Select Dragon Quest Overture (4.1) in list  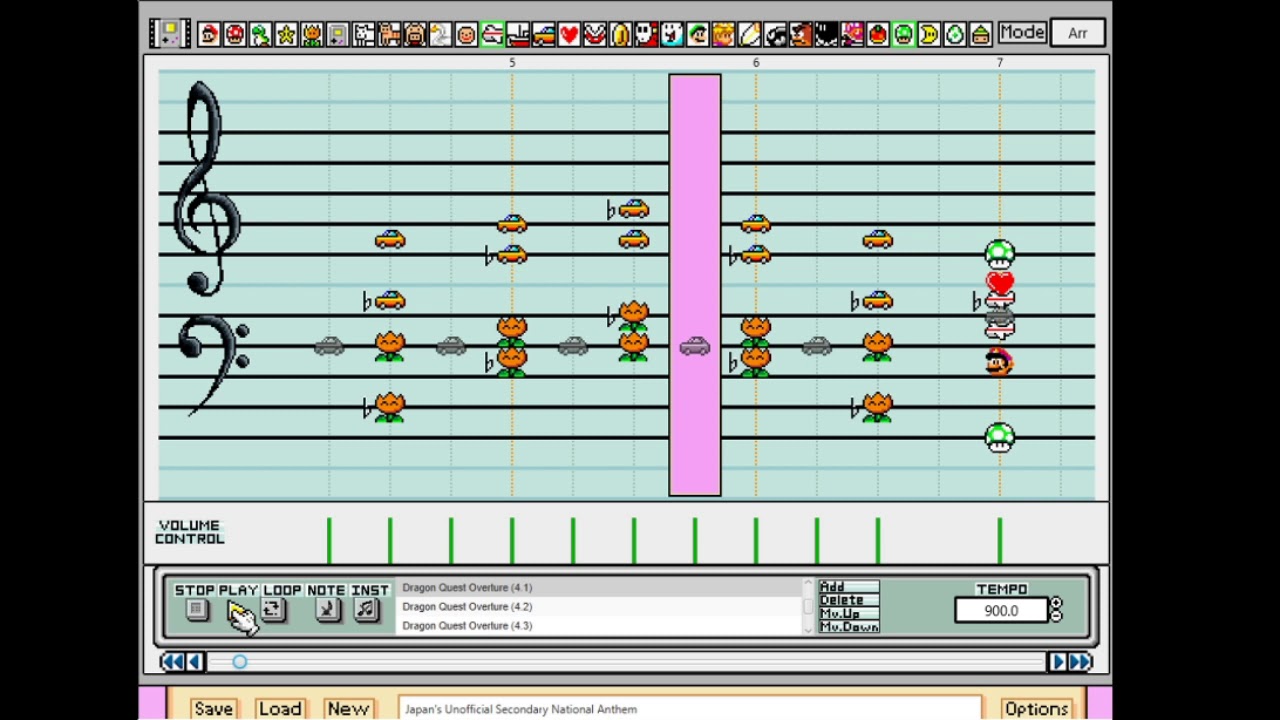pos(600,588)
